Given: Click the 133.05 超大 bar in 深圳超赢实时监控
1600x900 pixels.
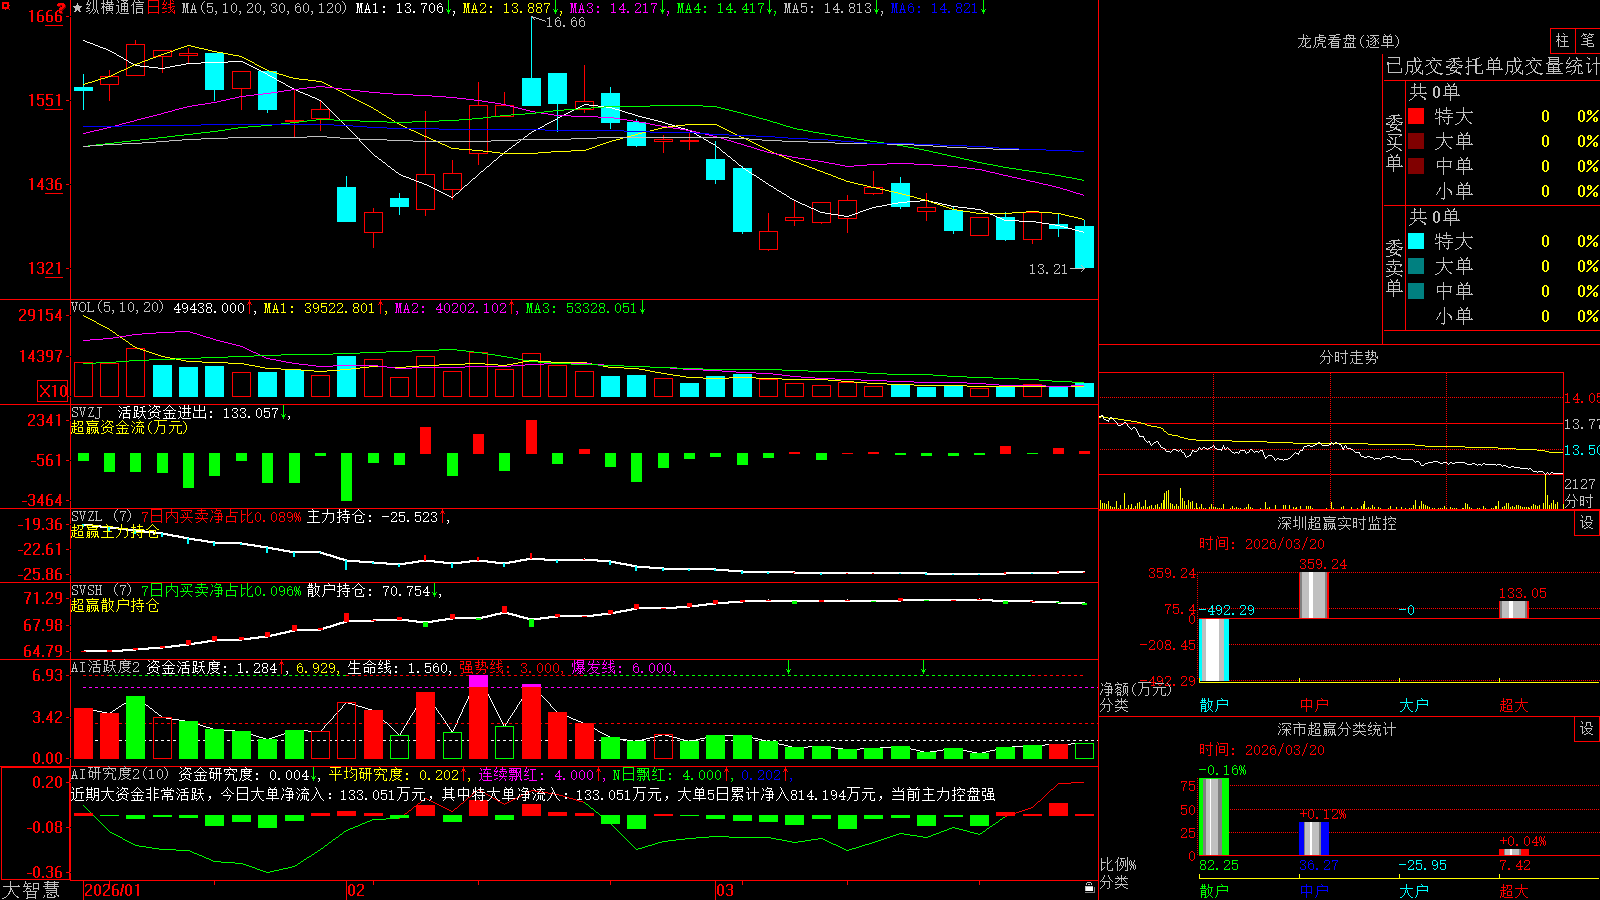Looking at the screenshot, I should tap(1514, 609).
